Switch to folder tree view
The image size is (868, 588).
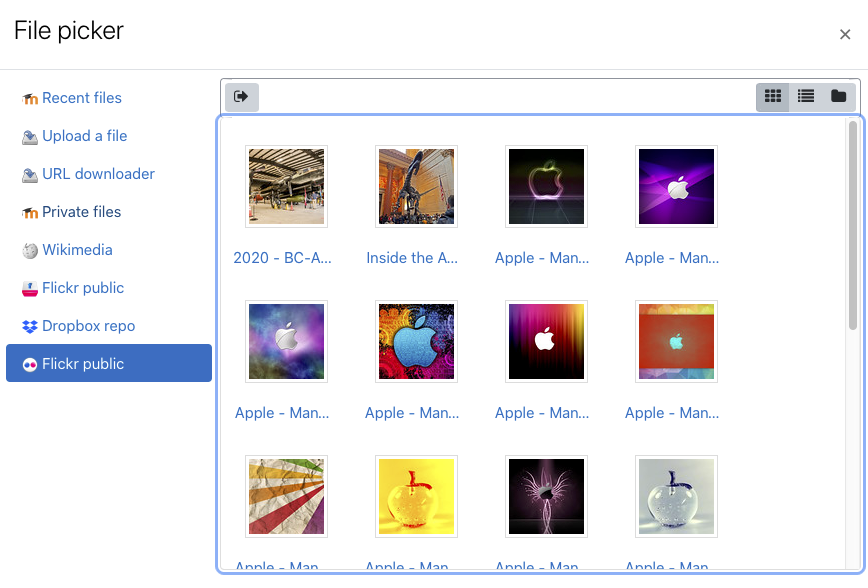click(839, 97)
